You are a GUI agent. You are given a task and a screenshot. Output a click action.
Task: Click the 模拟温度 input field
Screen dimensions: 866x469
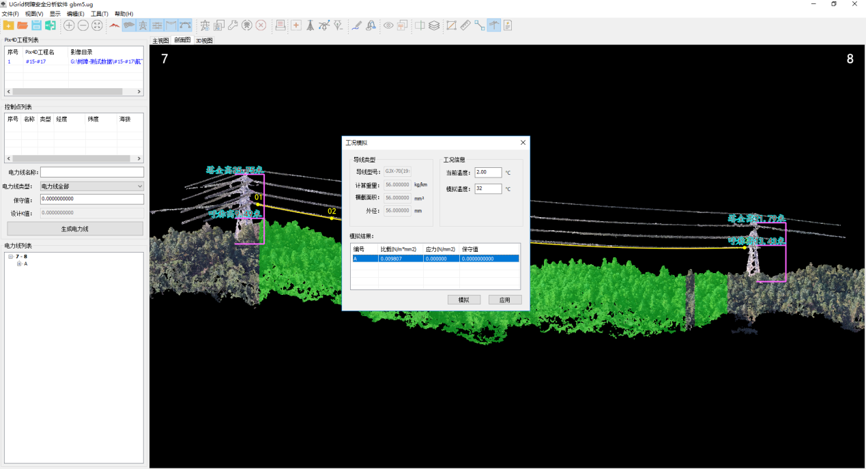(x=488, y=188)
